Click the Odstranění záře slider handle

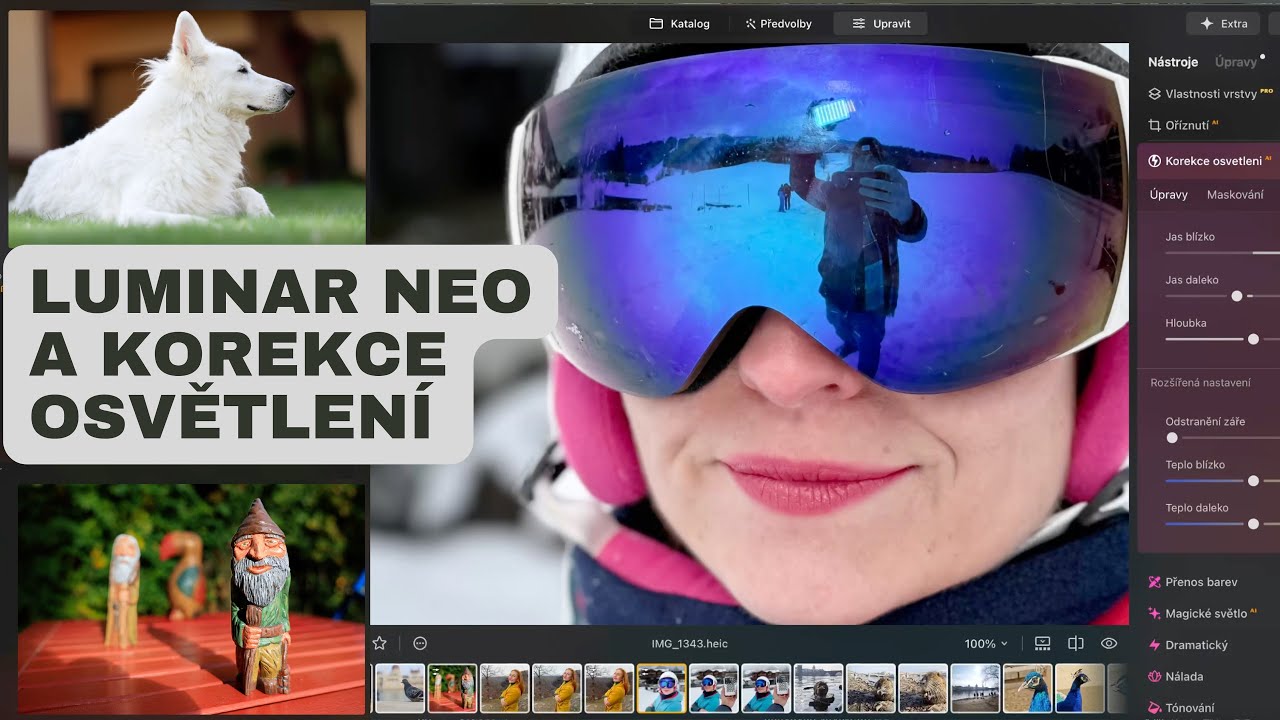click(1172, 438)
